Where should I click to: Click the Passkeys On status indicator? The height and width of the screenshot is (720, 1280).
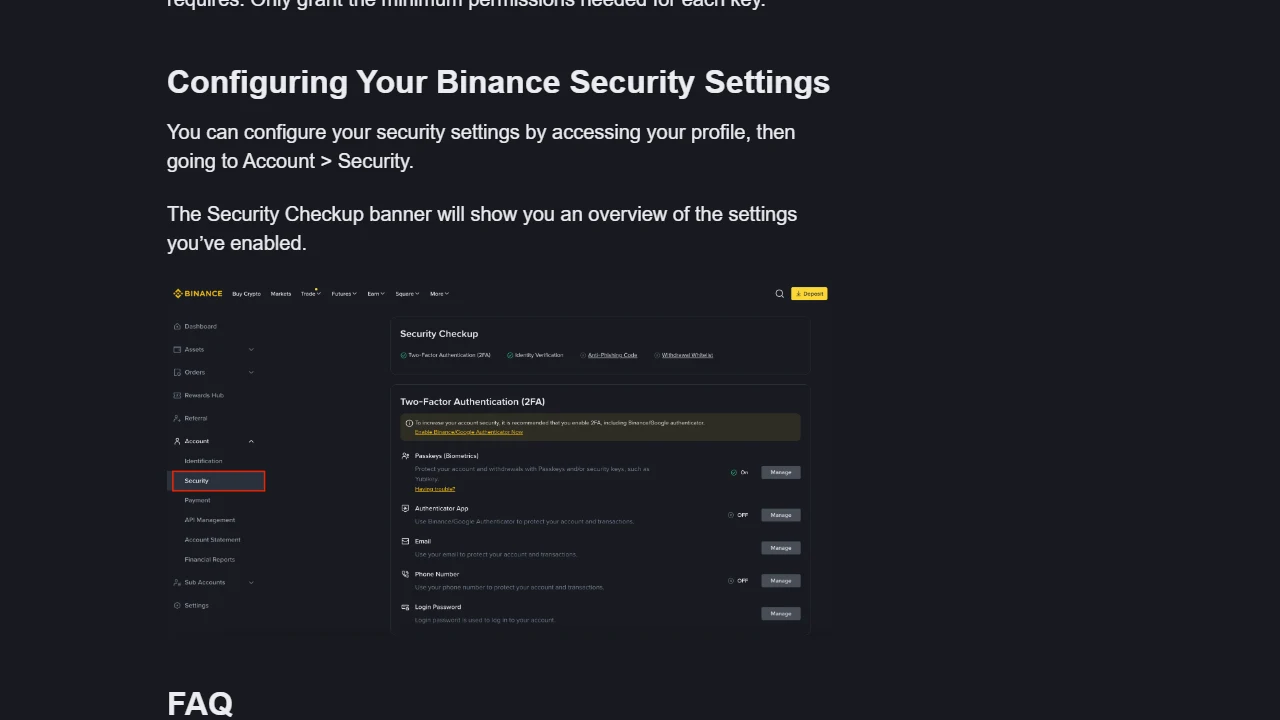[739, 472]
